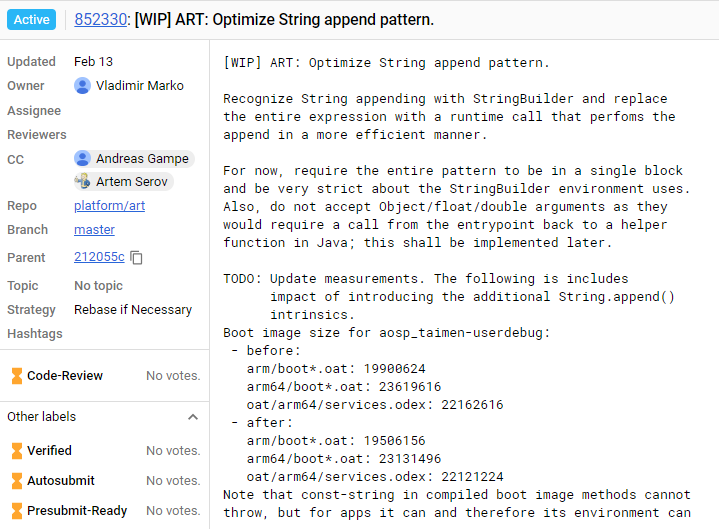Viewport: 719px width, 529px height.
Task: Open change number 852330 link
Action: coord(100,20)
